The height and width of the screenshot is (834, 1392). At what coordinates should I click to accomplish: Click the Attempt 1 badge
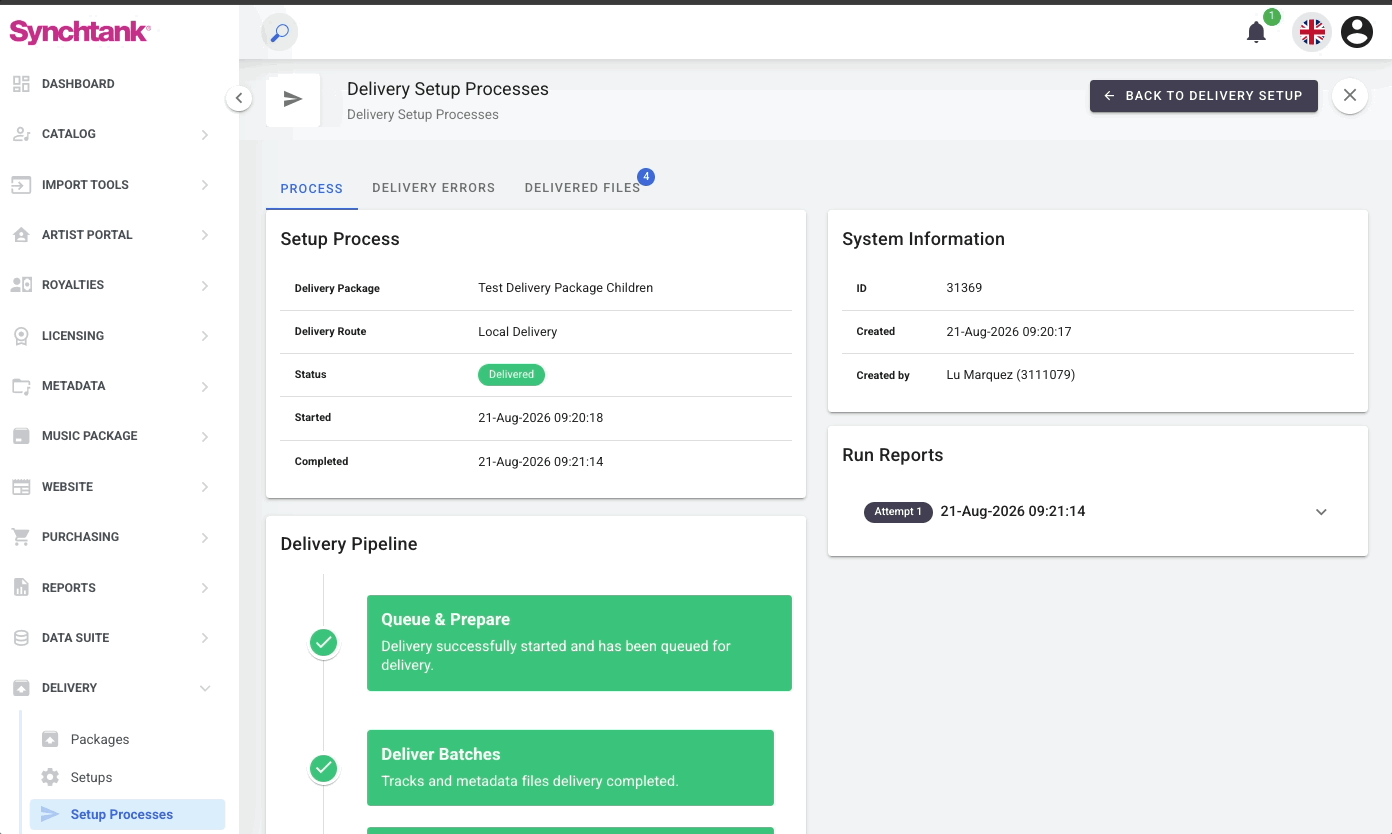pyautogui.click(x=898, y=512)
